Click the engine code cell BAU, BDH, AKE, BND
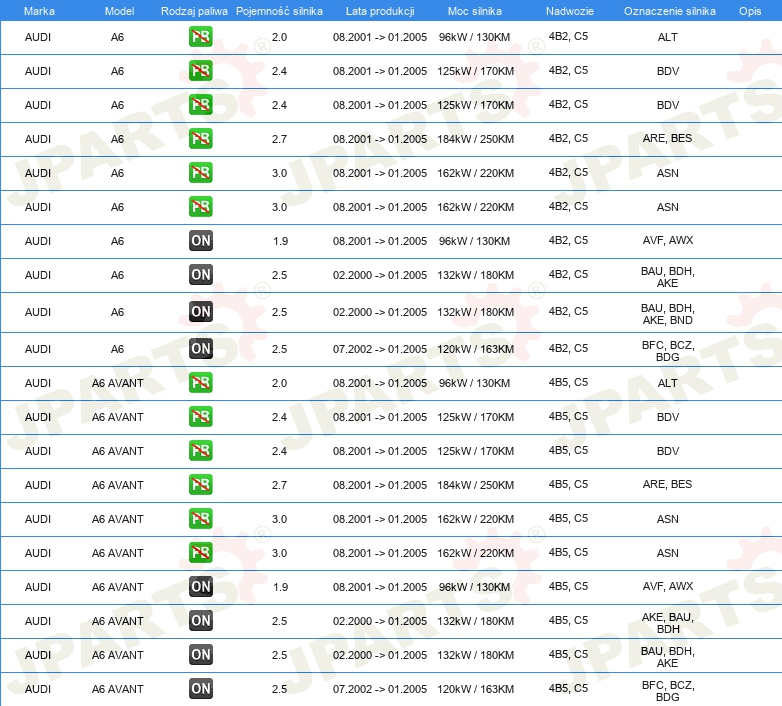Image resolution: width=782 pixels, height=706 pixels. [x=667, y=314]
